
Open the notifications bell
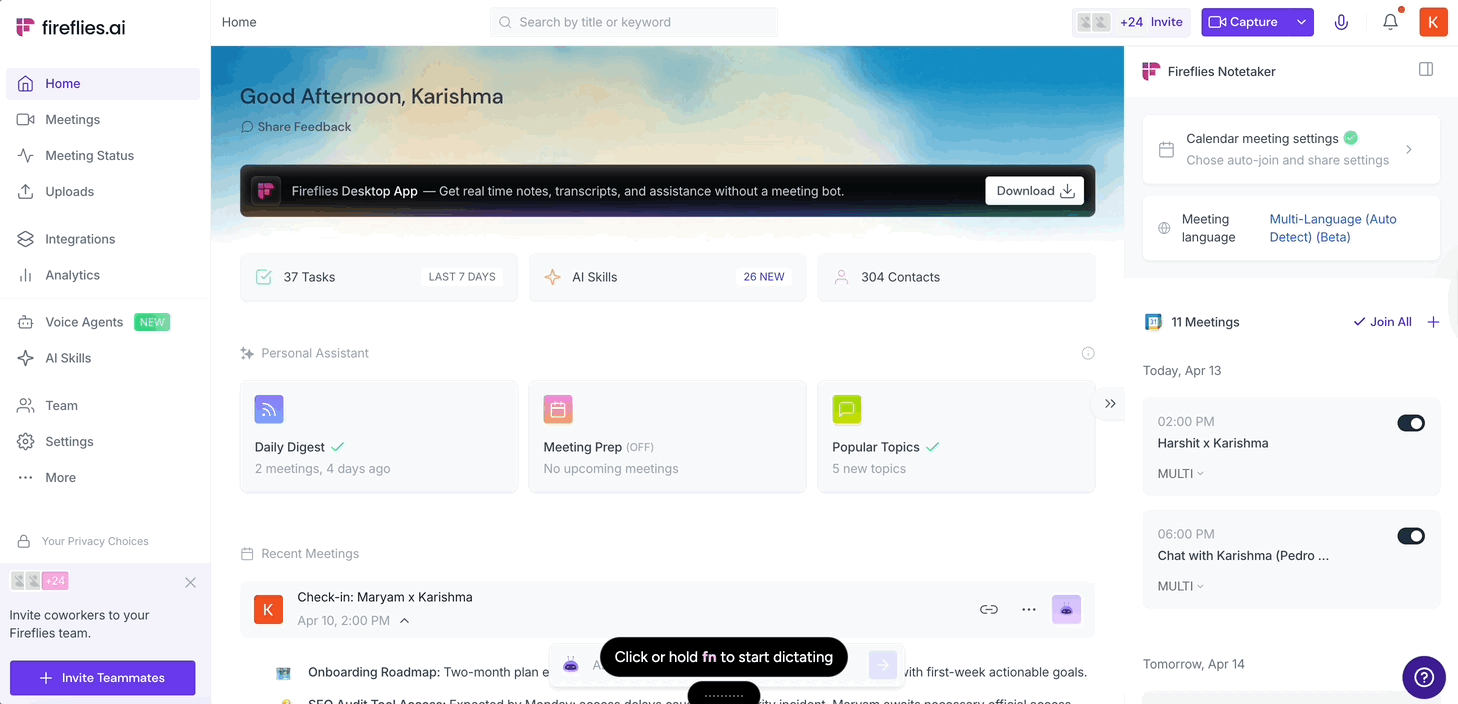(x=1390, y=22)
